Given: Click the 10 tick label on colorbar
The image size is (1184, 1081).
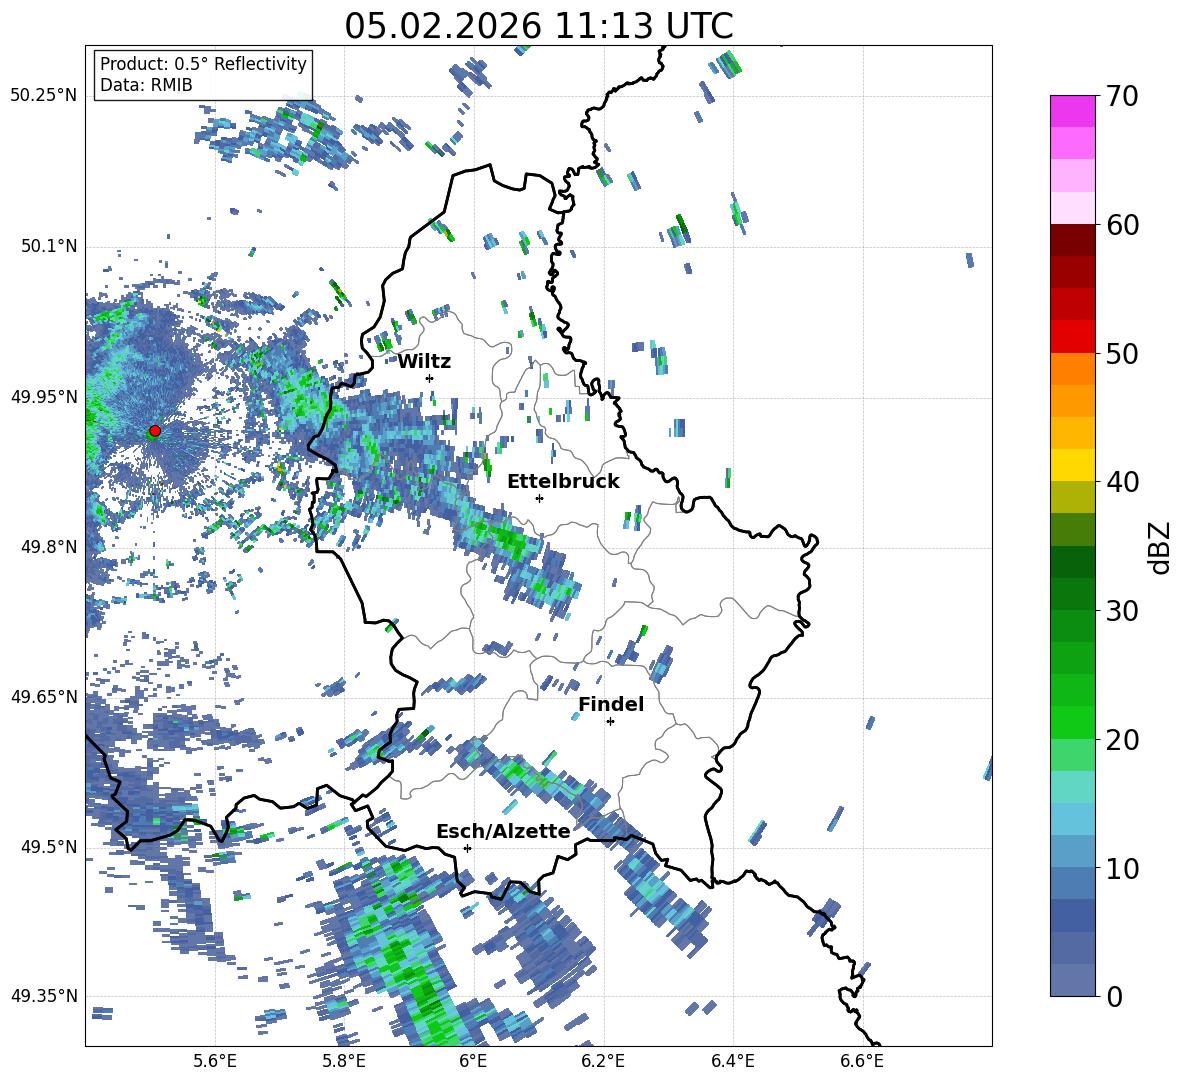Looking at the screenshot, I should click(x=1121, y=868).
